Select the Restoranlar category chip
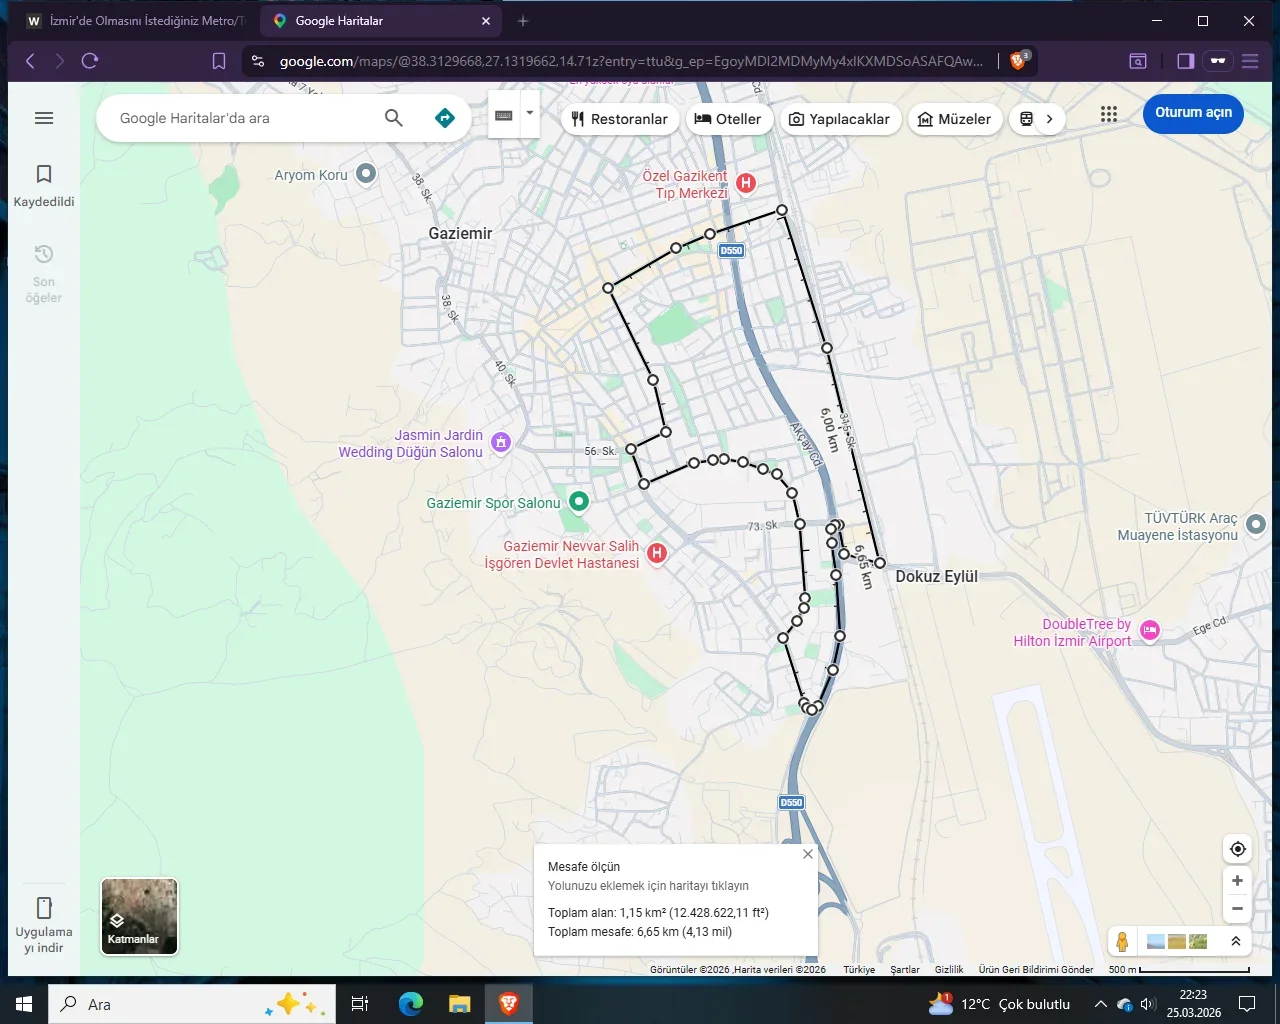1280x1024 pixels. 619,119
